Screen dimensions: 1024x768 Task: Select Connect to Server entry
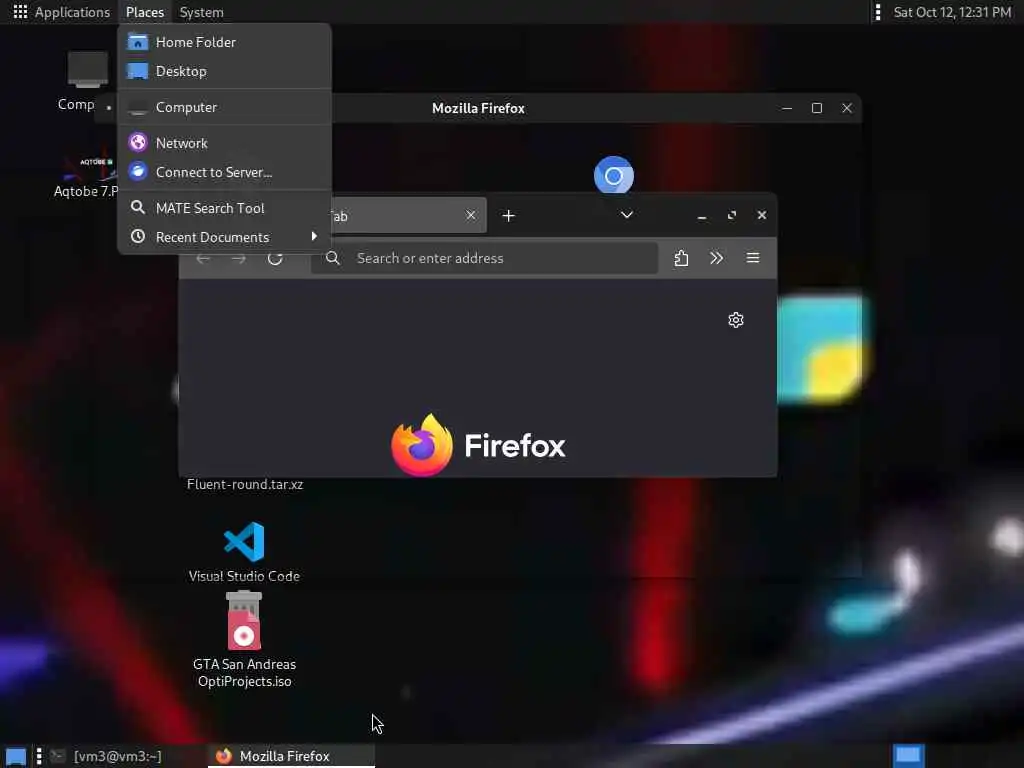point(225,172)
